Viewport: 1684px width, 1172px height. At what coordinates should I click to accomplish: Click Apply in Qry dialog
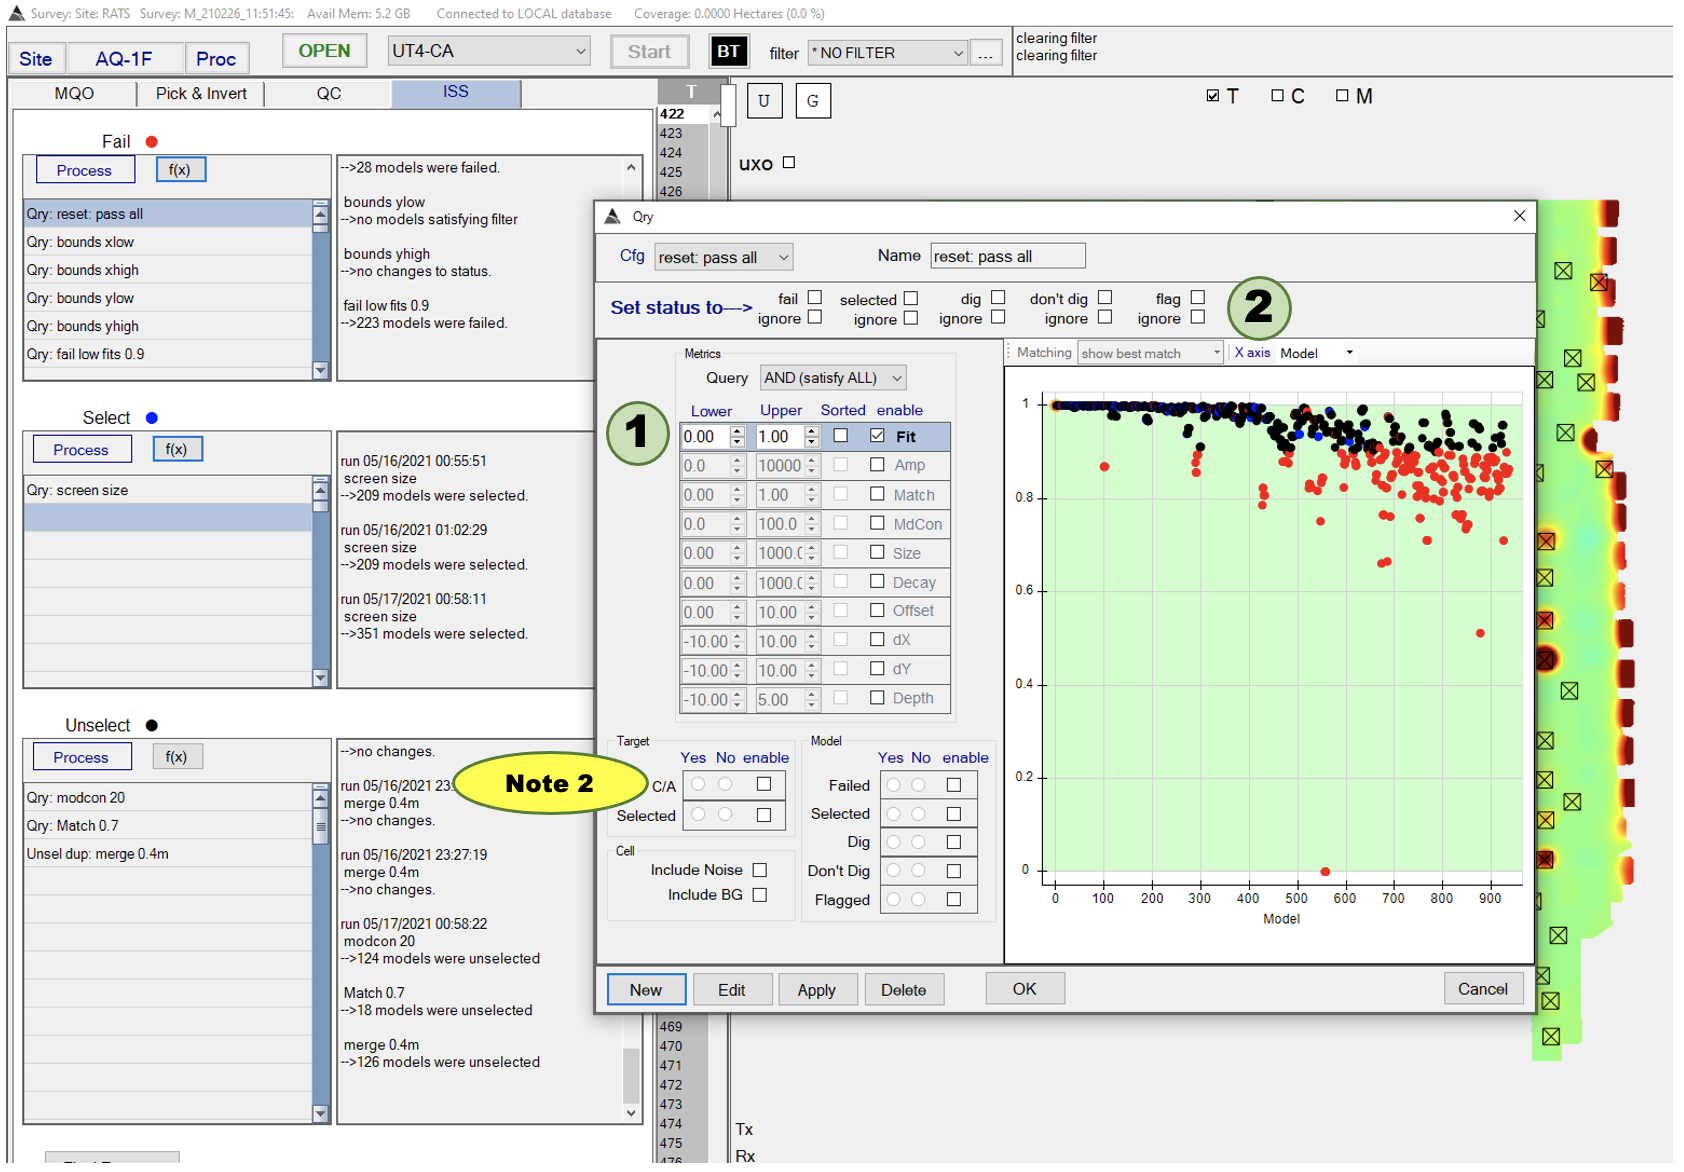click(x=817, y=989)
